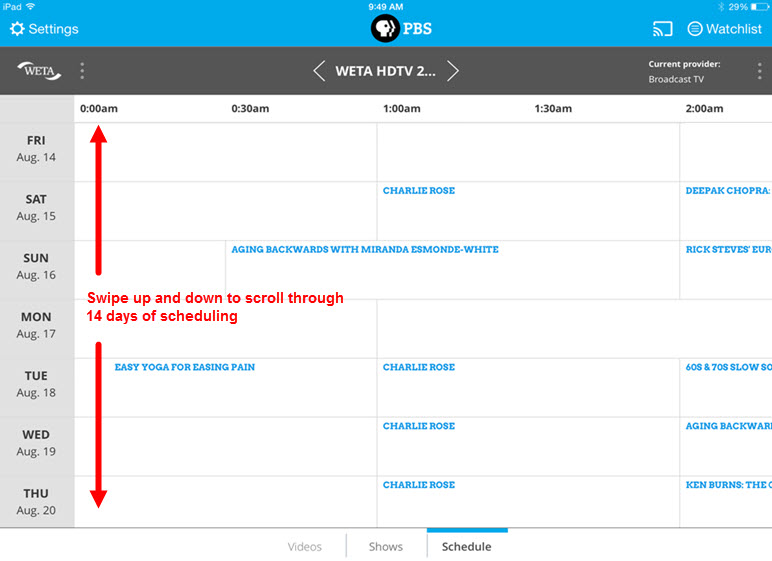Open Easy Yoga for Easing Pain listing

(x=185, y=367)
